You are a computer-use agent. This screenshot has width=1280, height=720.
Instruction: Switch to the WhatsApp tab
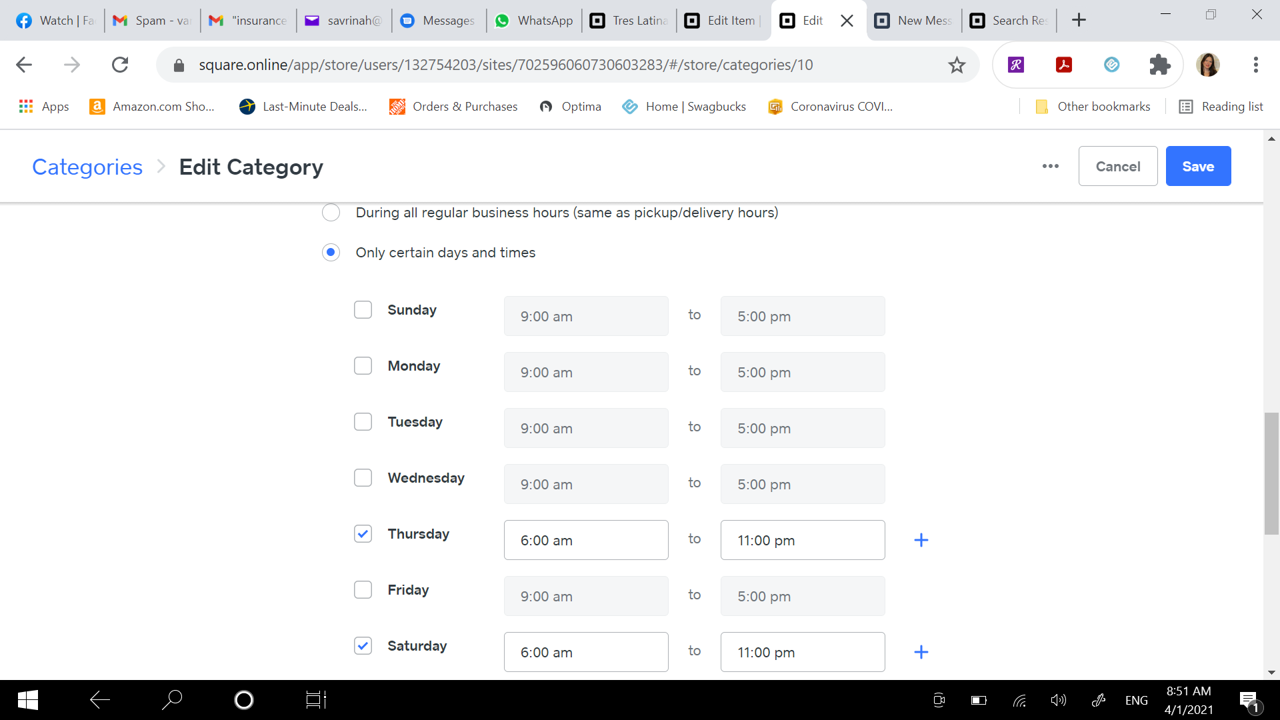coord(534,20)
